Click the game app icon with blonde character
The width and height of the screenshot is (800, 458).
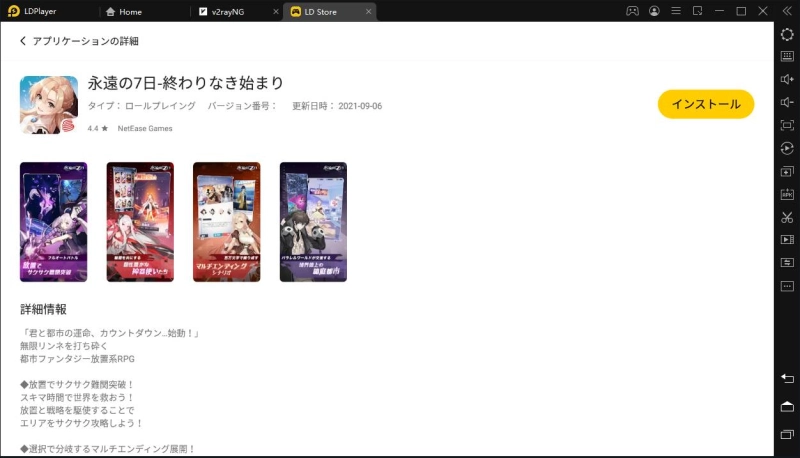point(49,105)
